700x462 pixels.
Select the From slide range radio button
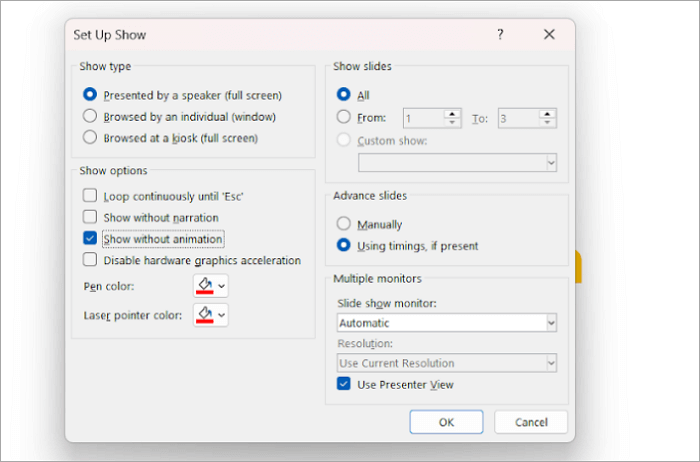point(345,118)
